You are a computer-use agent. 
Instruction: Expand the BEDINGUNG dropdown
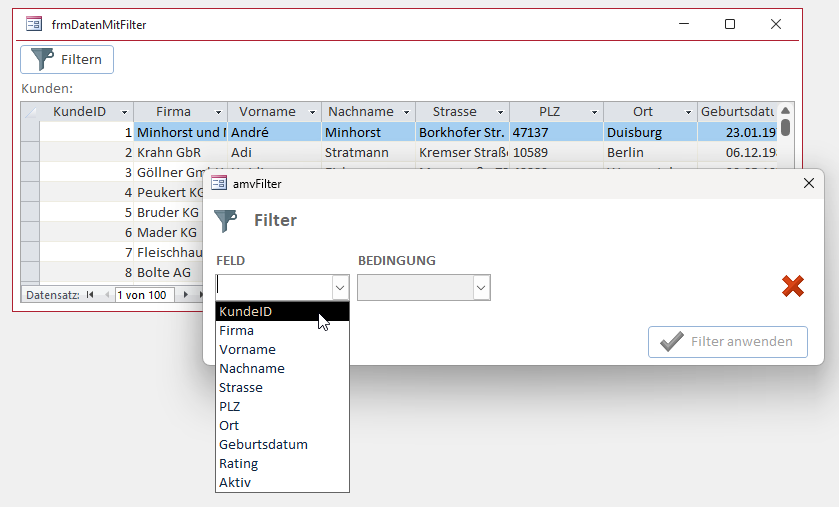[x=481, y=288]
